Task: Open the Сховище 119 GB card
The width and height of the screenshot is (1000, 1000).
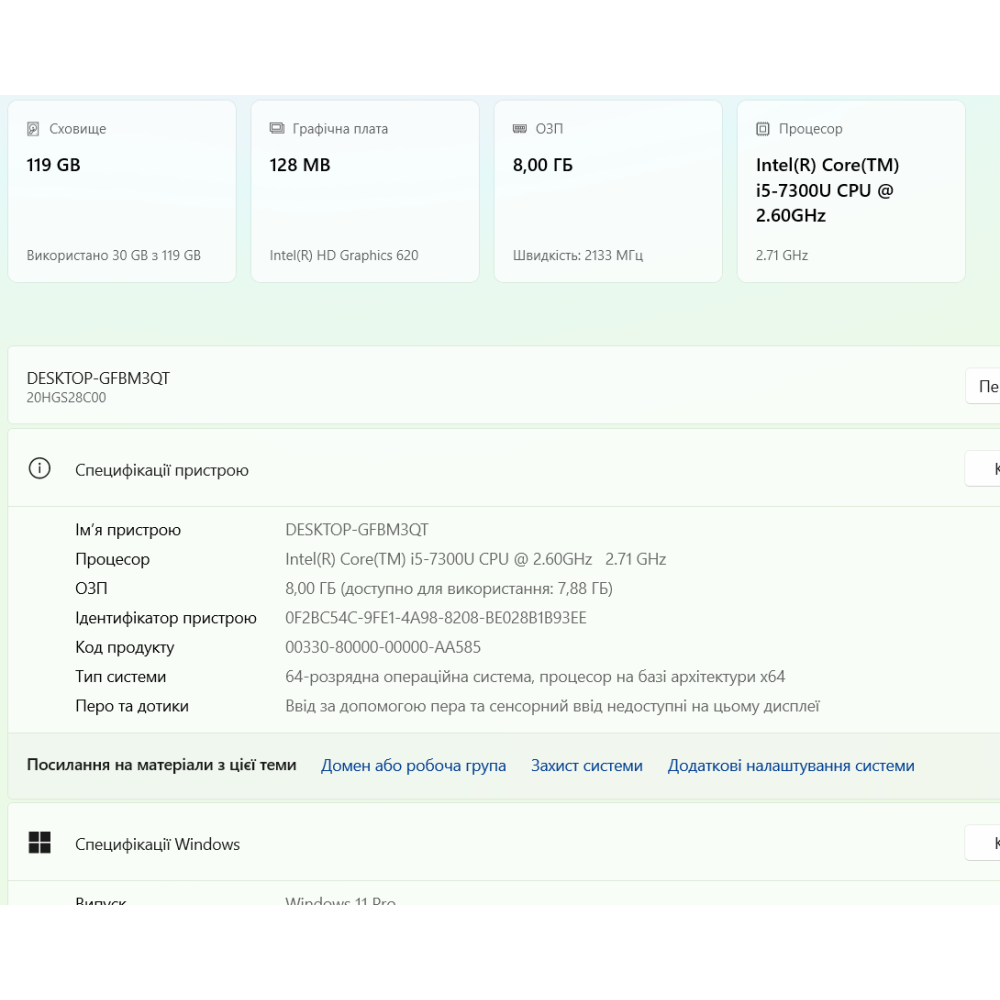Action: 122,191
